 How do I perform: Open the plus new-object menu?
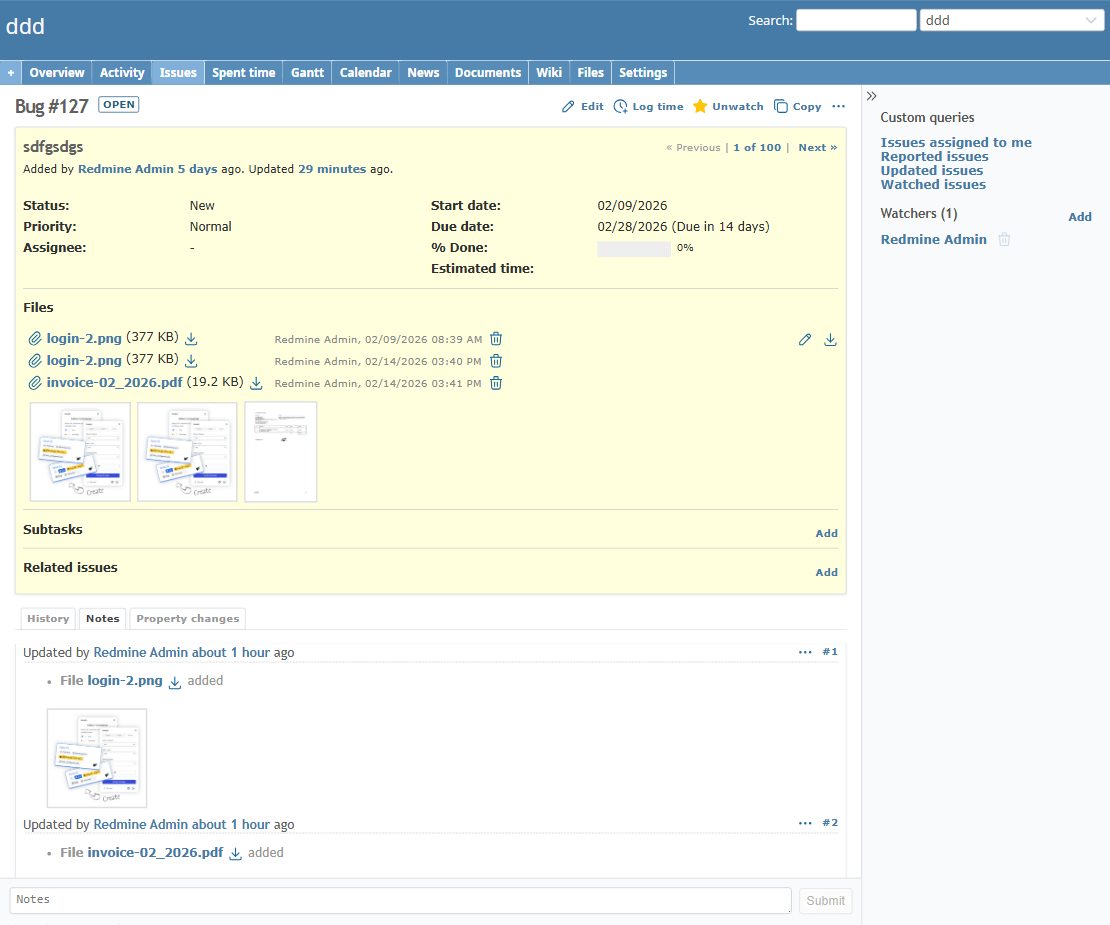(x=11, y=72)
